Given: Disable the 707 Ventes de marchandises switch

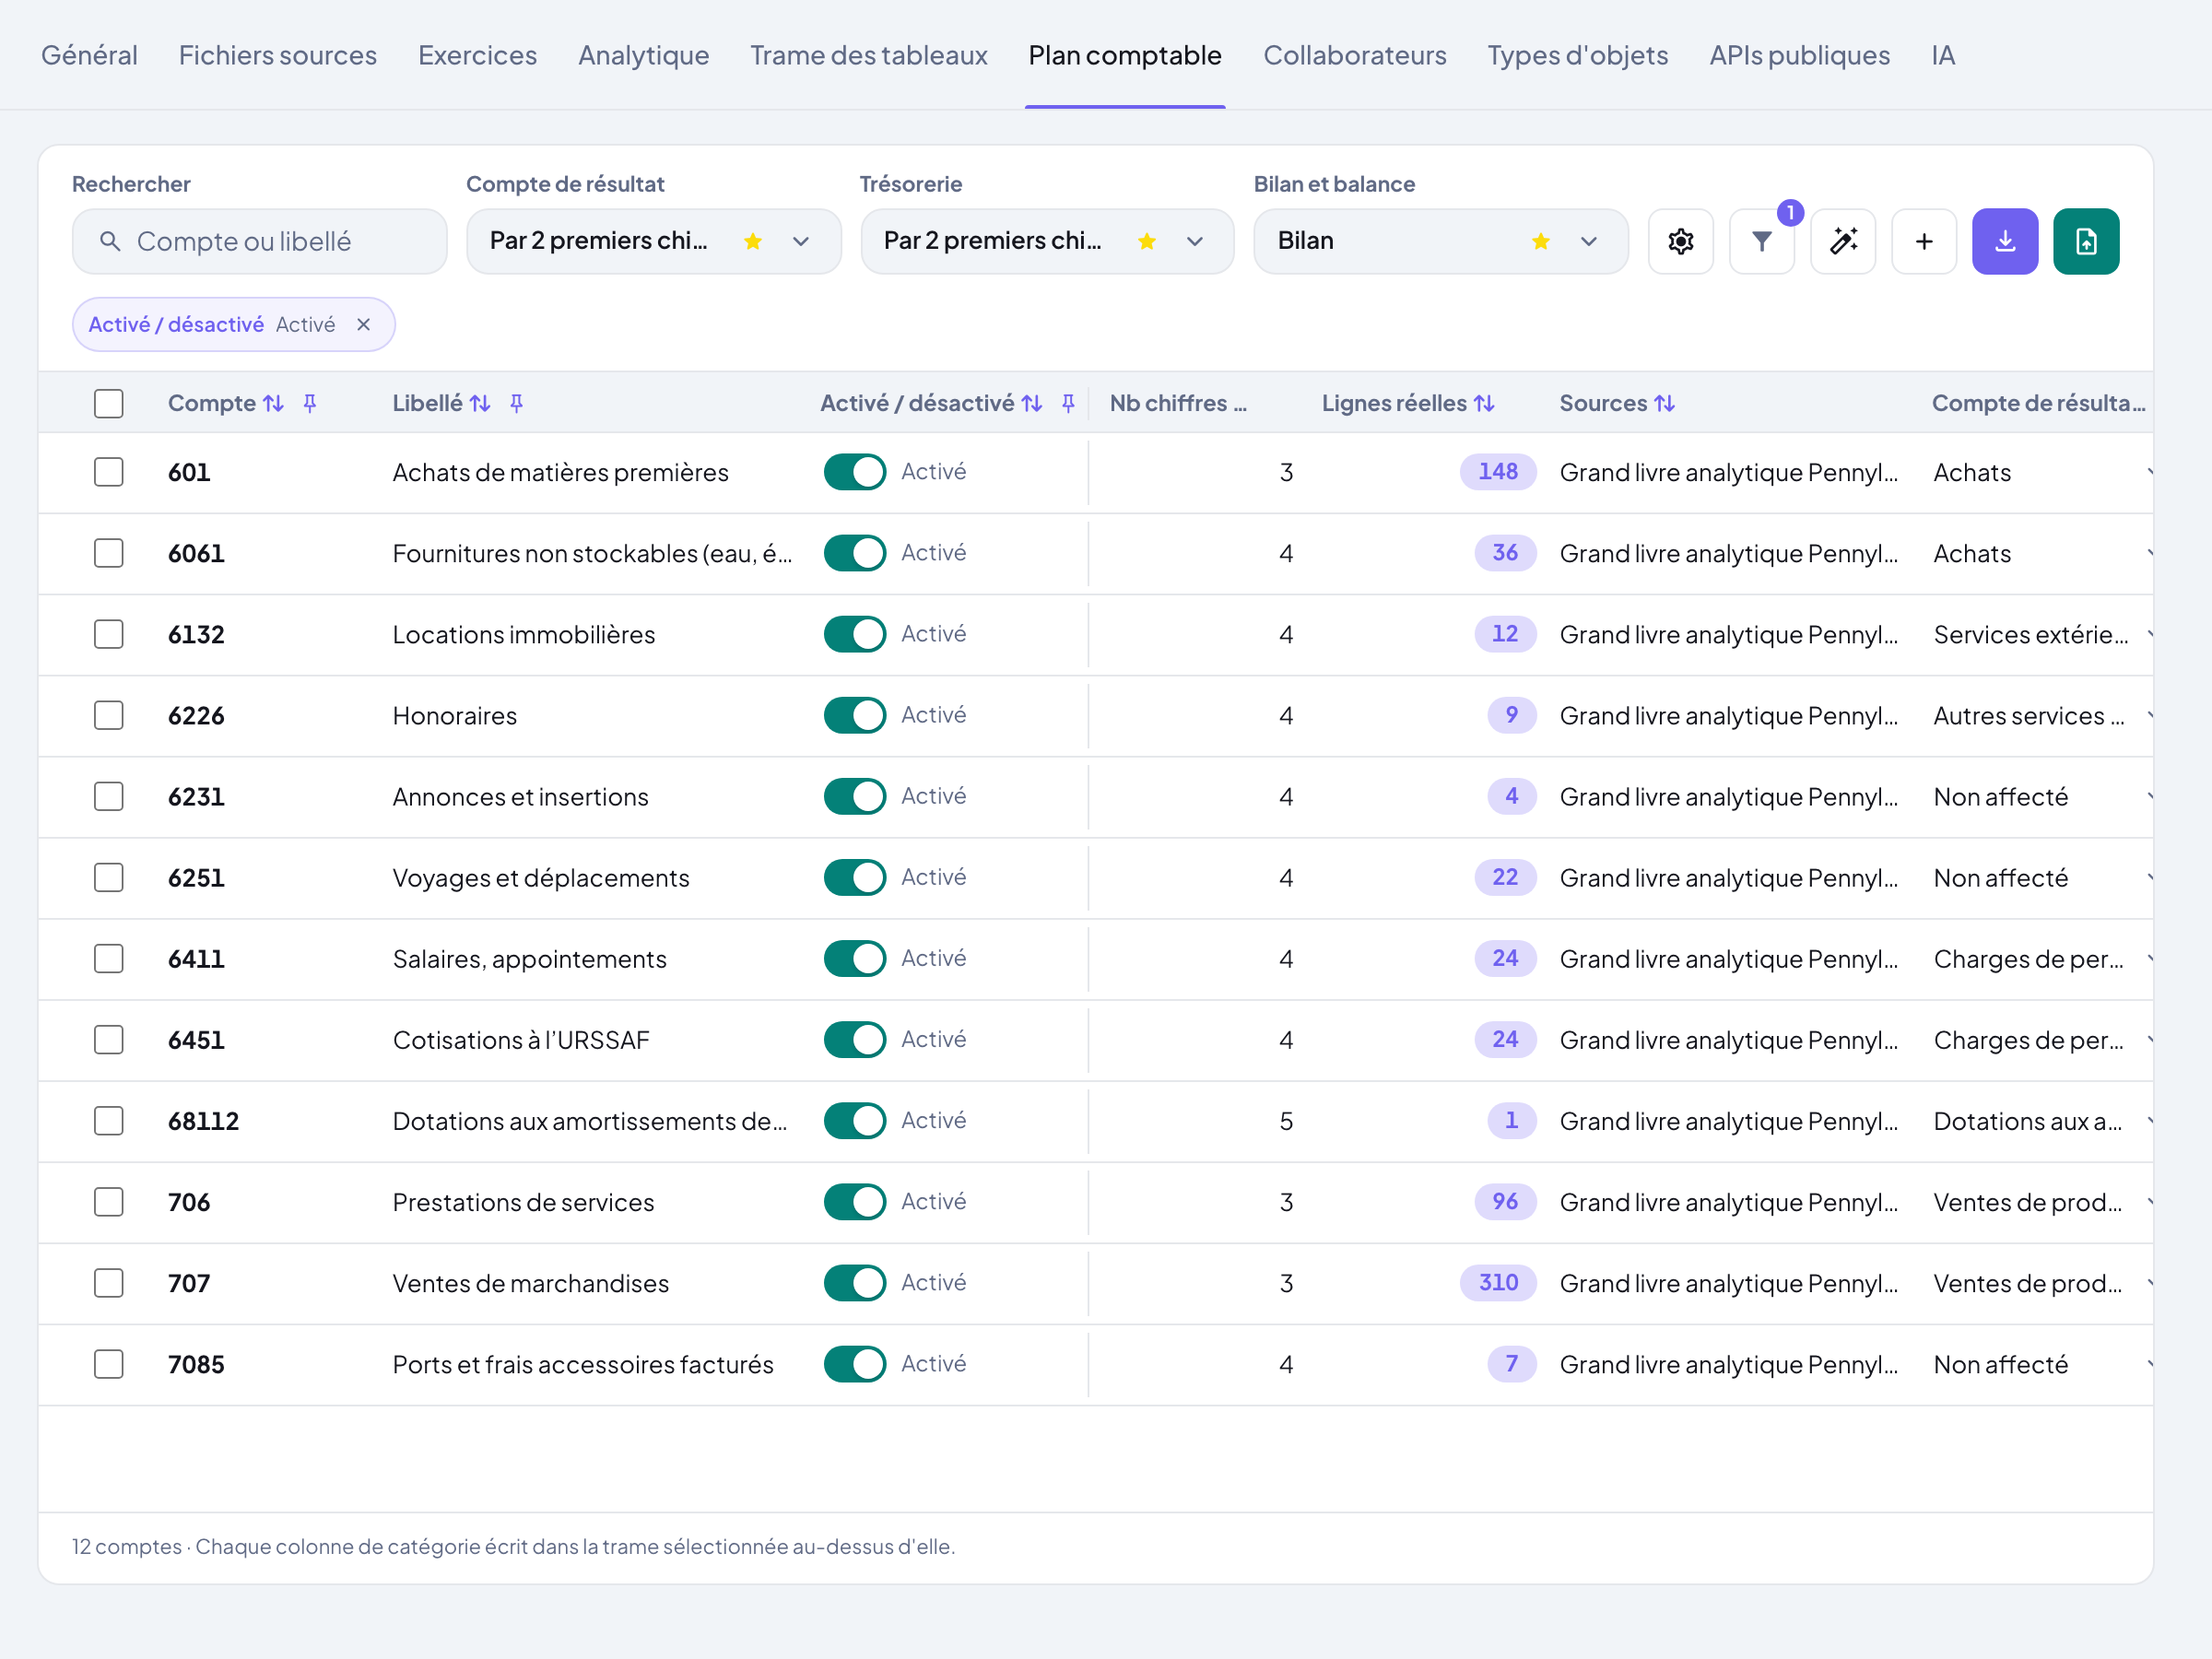Looking at the screenshot, I should [855, 1282].
